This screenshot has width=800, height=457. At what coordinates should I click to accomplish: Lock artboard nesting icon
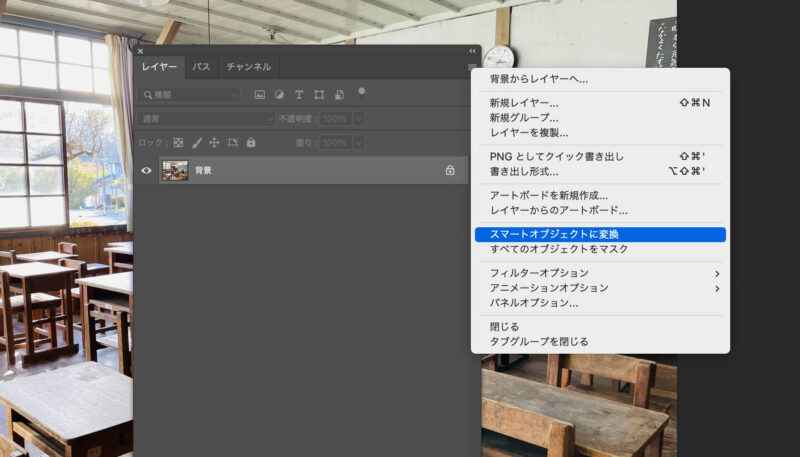click(233, 143)
